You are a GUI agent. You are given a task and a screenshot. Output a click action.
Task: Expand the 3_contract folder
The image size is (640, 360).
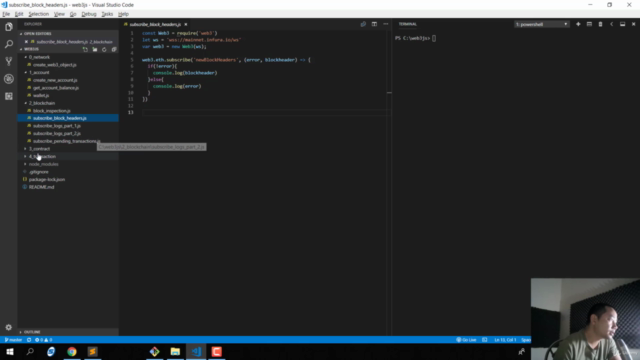point(39,149)
